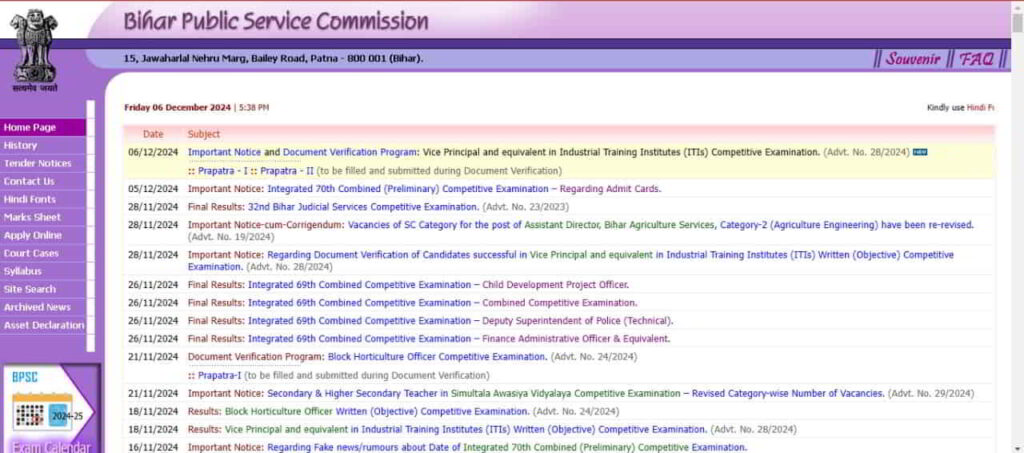
Task: Open Fake news/rumours notice dated 16/11/2024
Action: tap(507, 448)
